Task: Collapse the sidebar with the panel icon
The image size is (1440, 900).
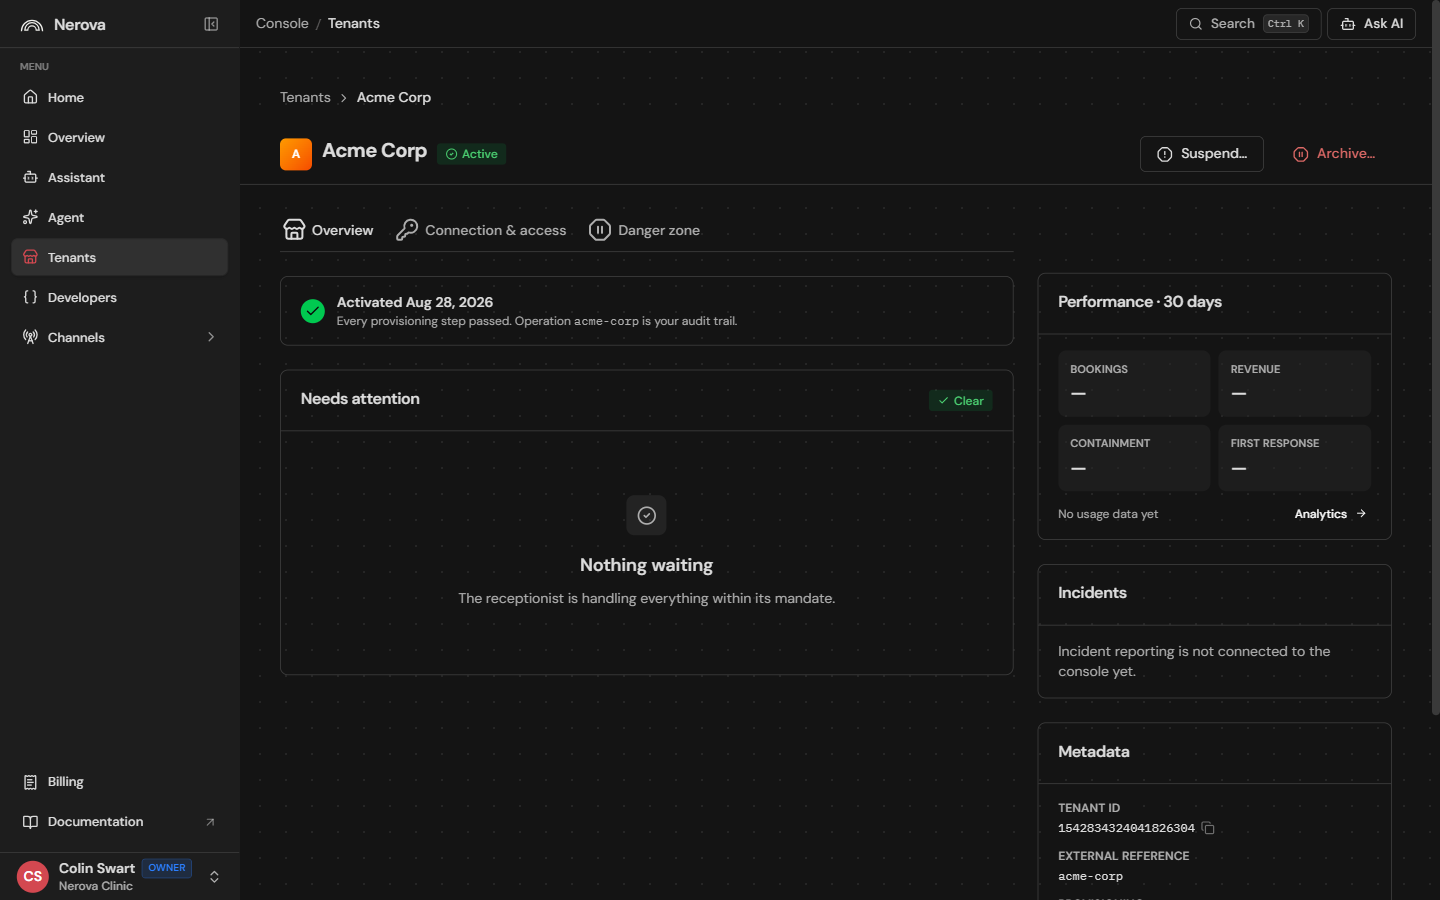Action: [x=211, y=24]
